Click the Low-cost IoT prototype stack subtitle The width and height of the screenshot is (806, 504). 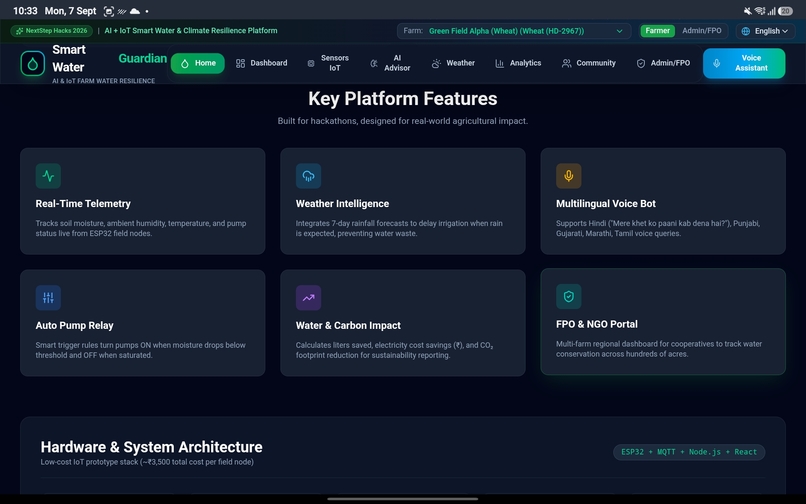[147, 462]
